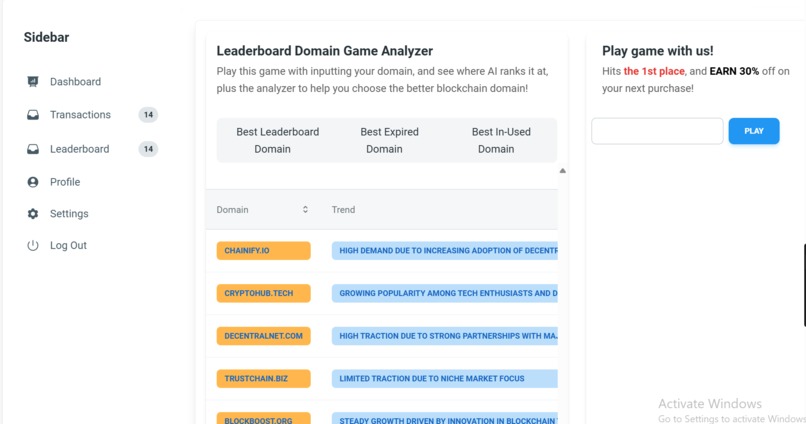Select the TRUSTCHAIN.BIZ domain tag
Image resolution: width=806 pixels, height=424 pixels.
[263, 379]
